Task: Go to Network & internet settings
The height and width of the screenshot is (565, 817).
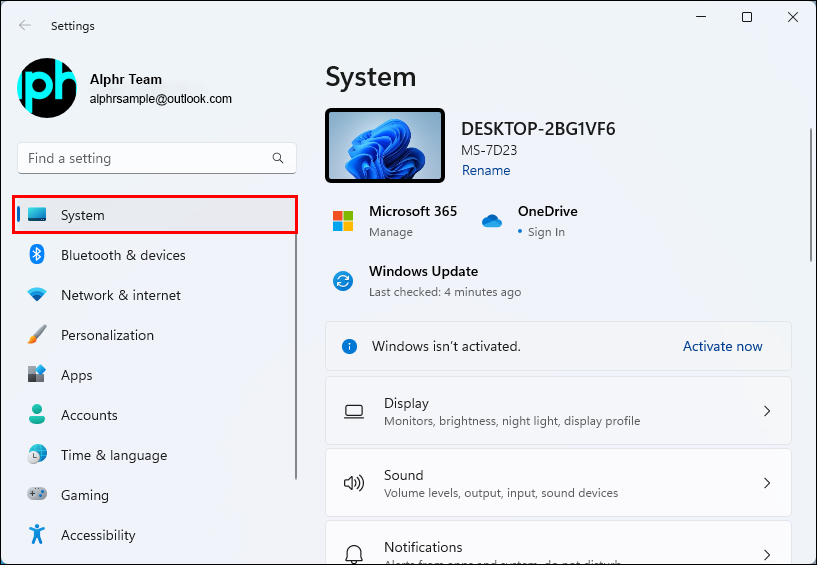Action: coord(121,295)
